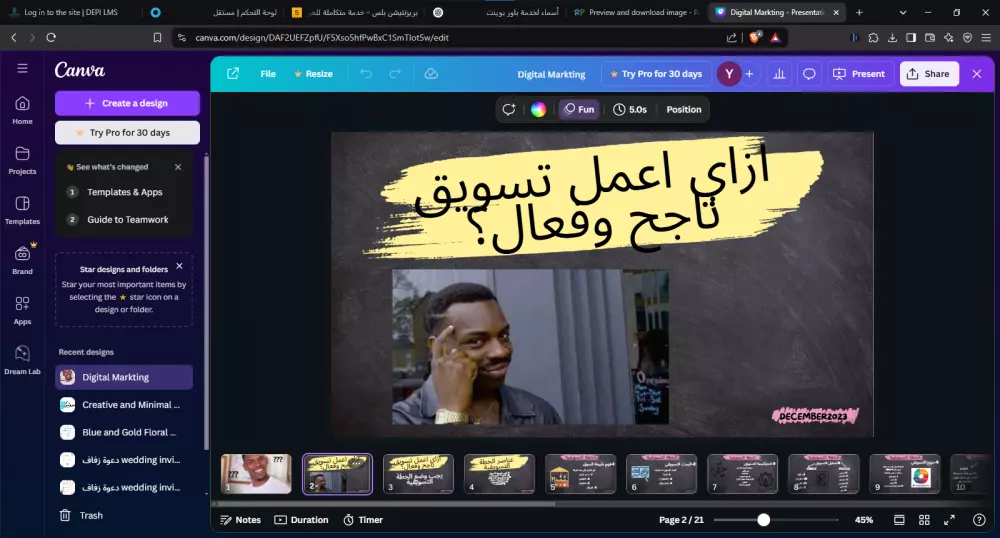Open the Notes panel
The image size is (1000, 538).
point(240,520)
